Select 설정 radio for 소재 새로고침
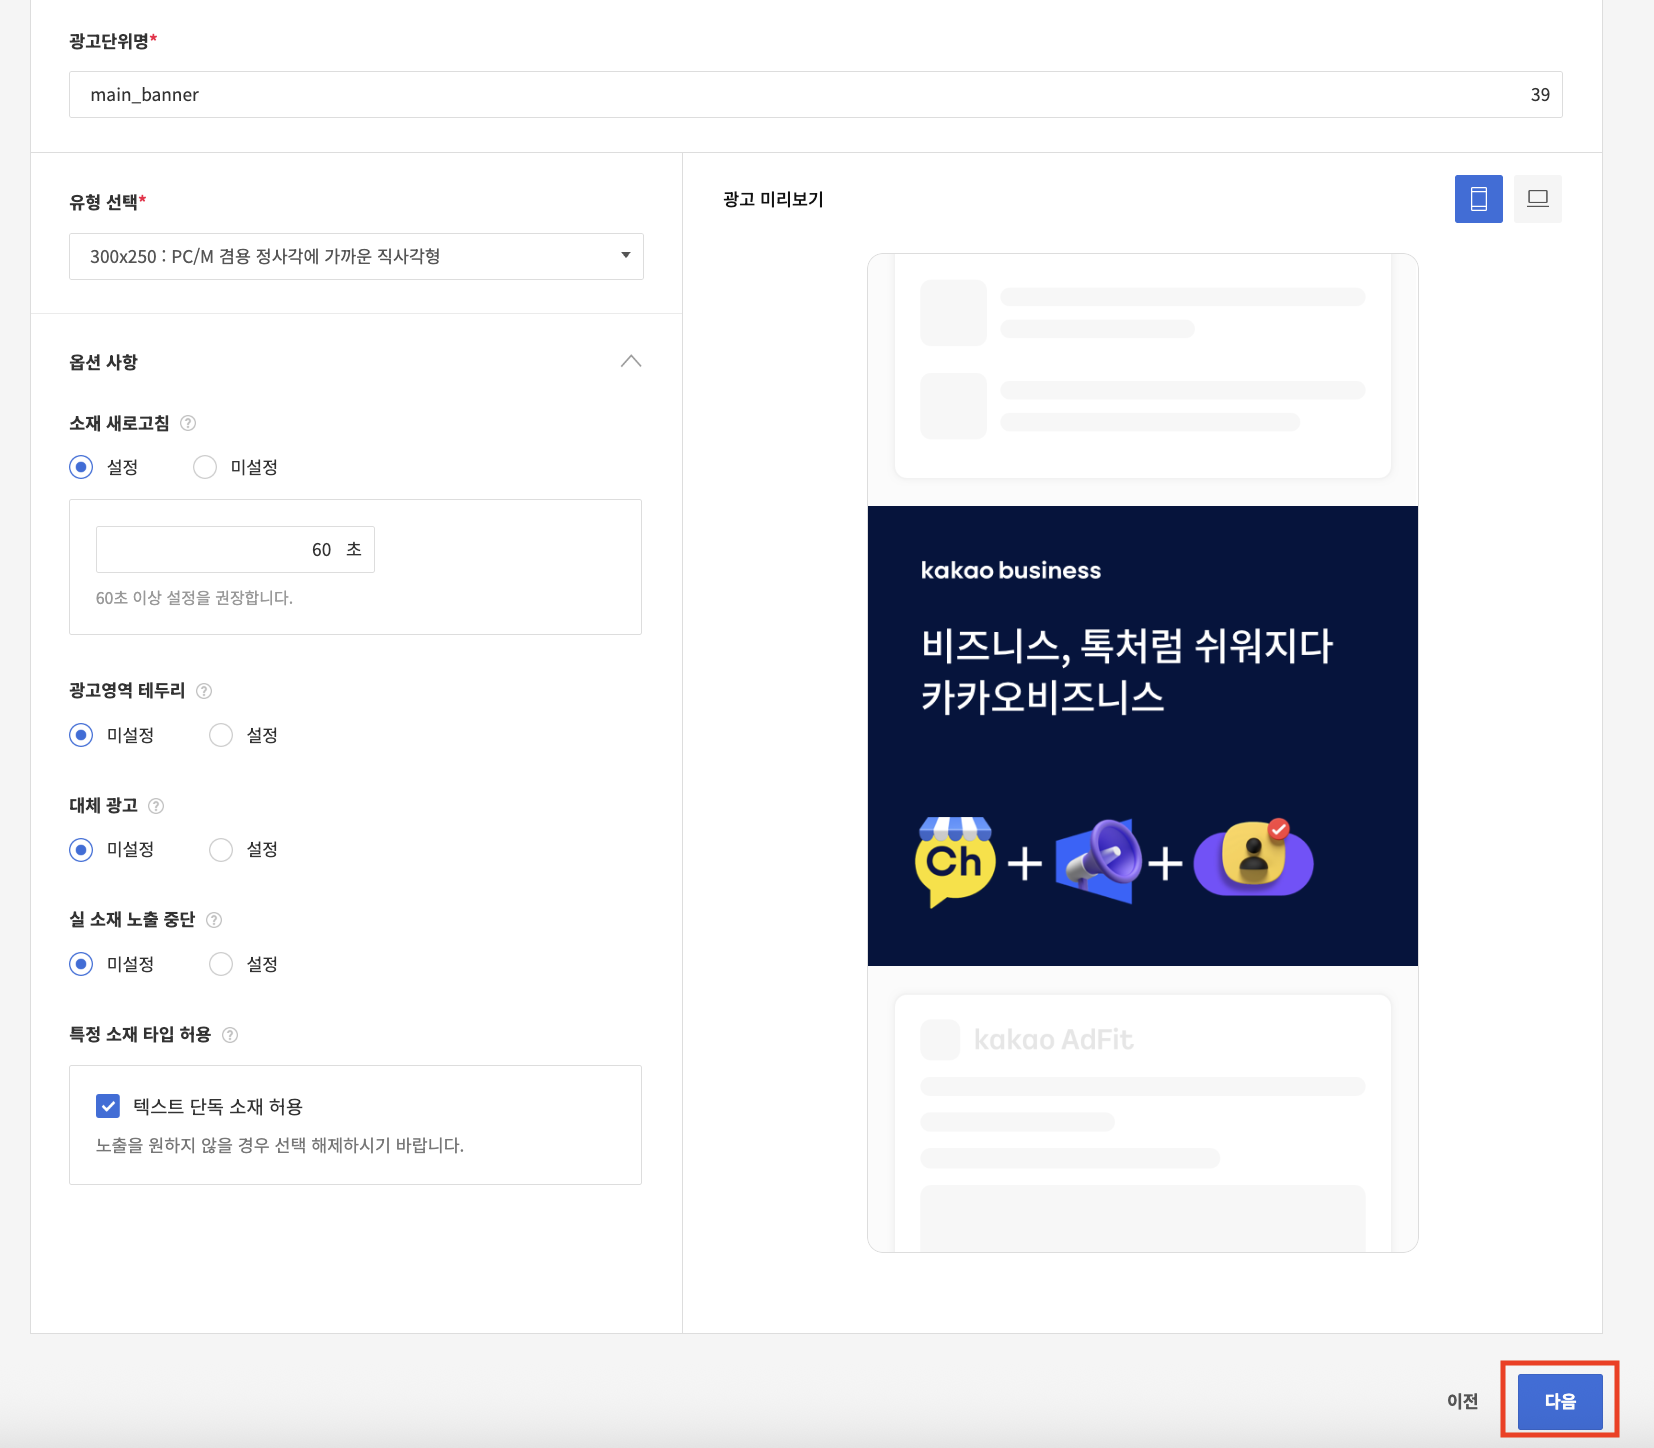The image size is (1654, 1448). 81,467
